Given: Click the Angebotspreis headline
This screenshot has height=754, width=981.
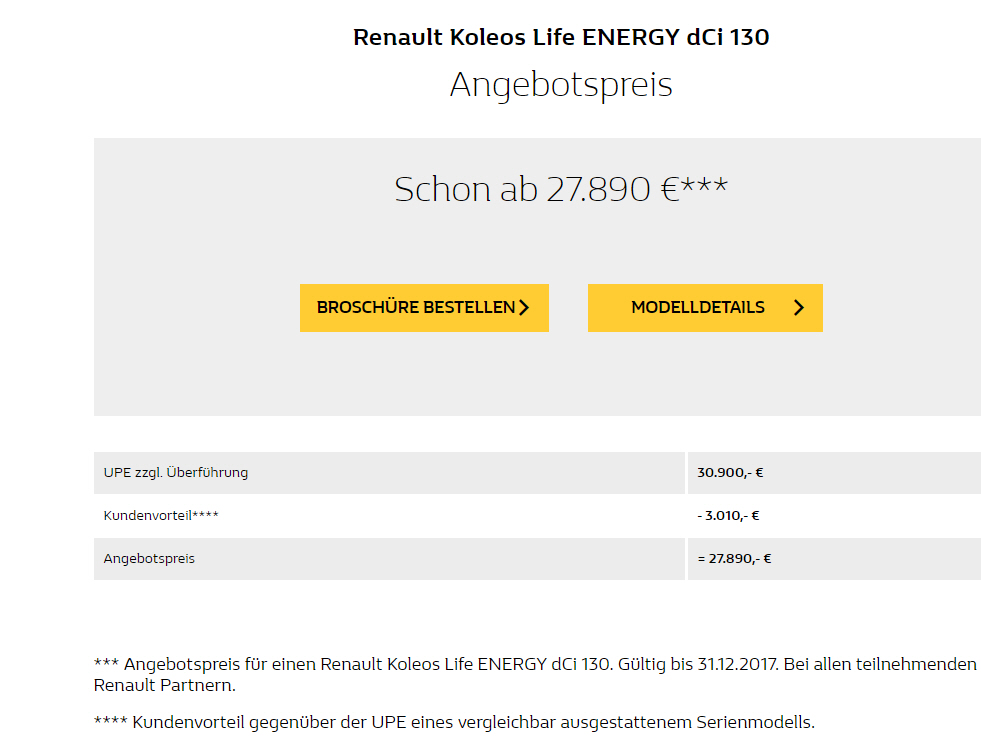Looking at the screenshot, I should click(x=561, y=85).
